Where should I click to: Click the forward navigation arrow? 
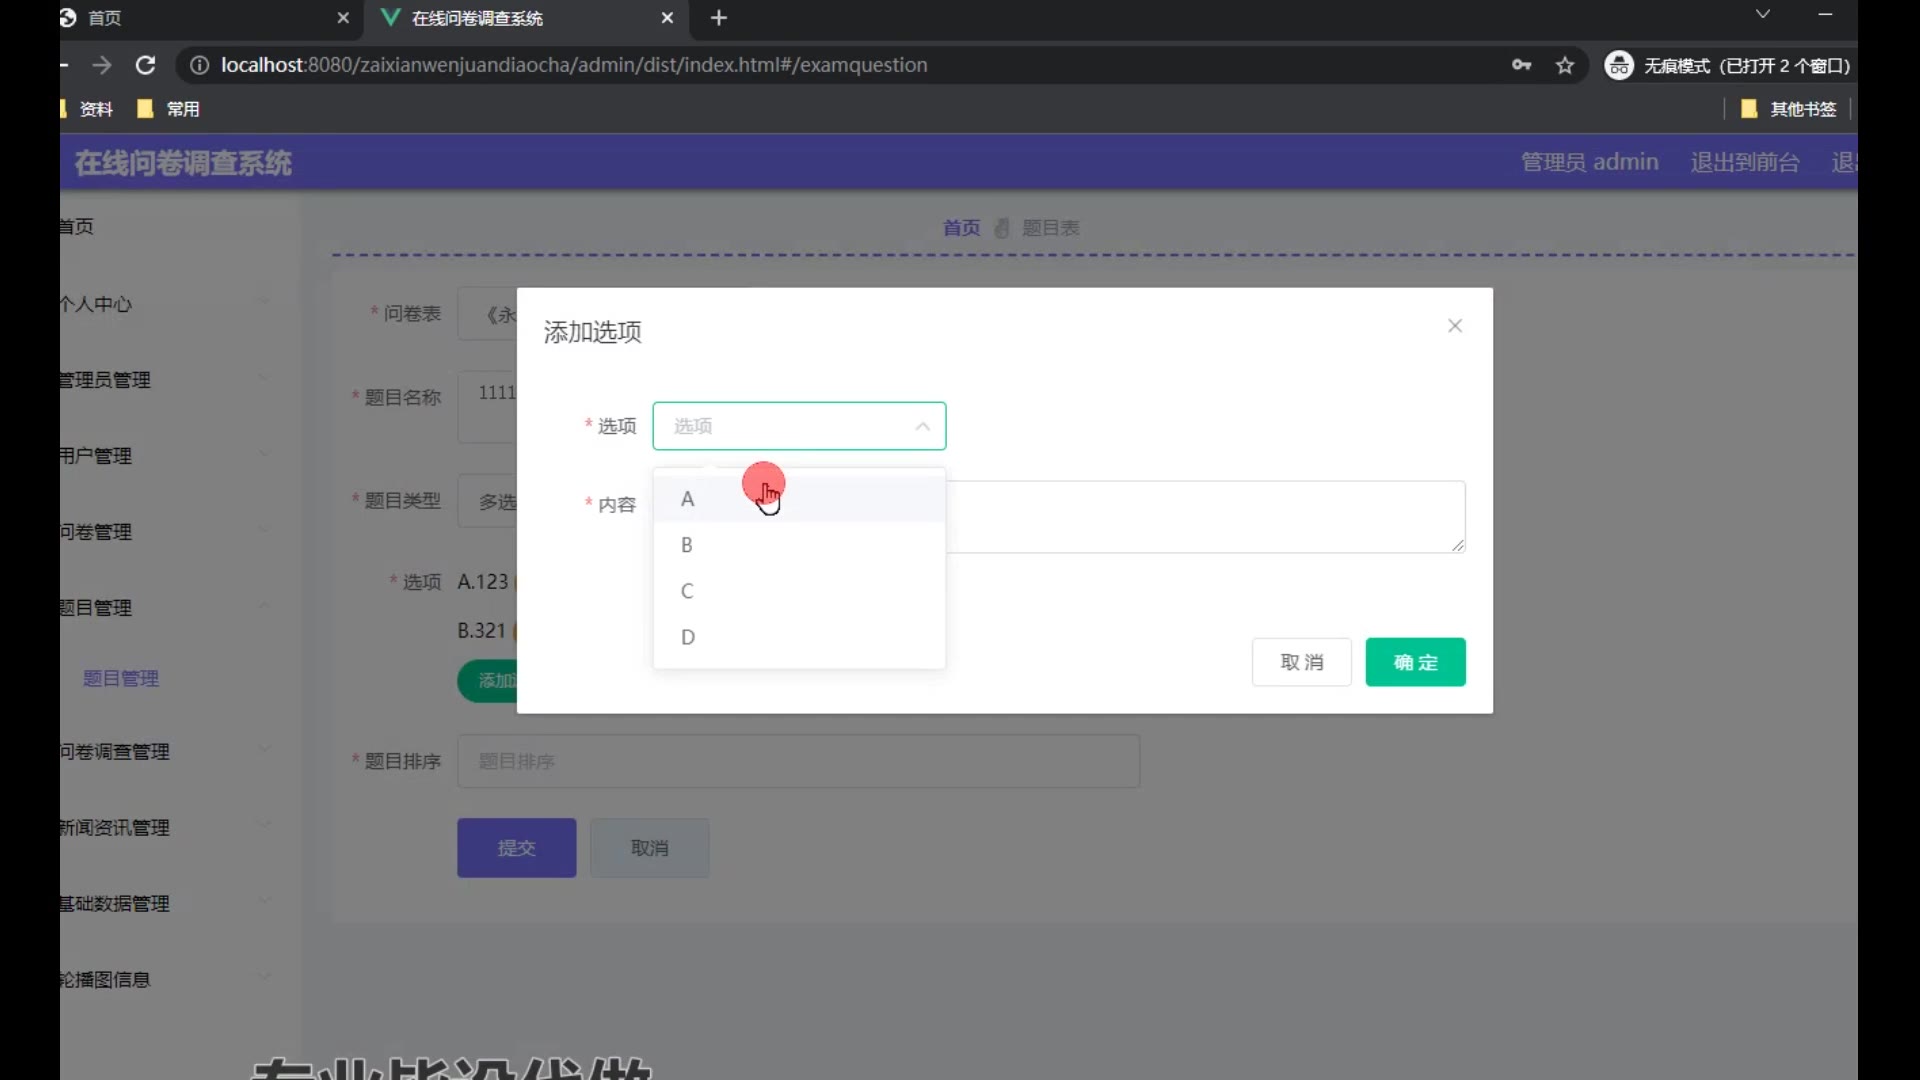point(102,65)
